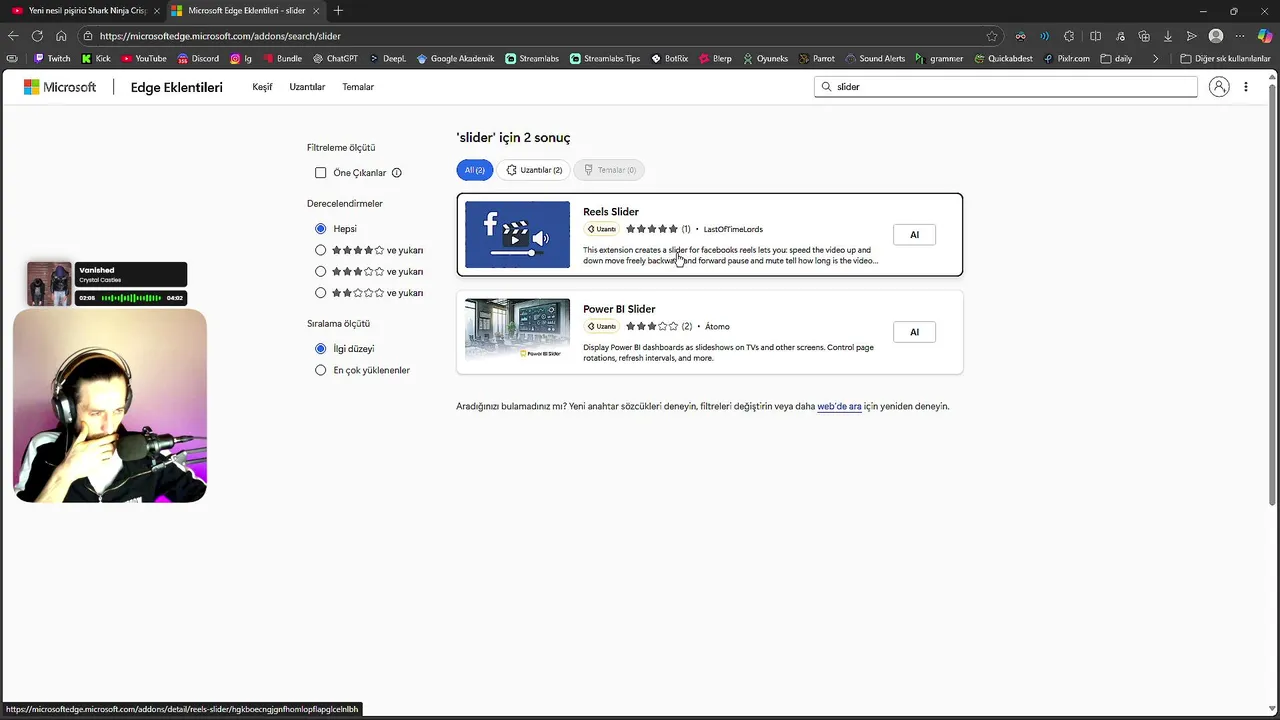Sort by En çok yüklenenler
The image size is (1280, 720).
pyautogui.click(x=321, y=370)
